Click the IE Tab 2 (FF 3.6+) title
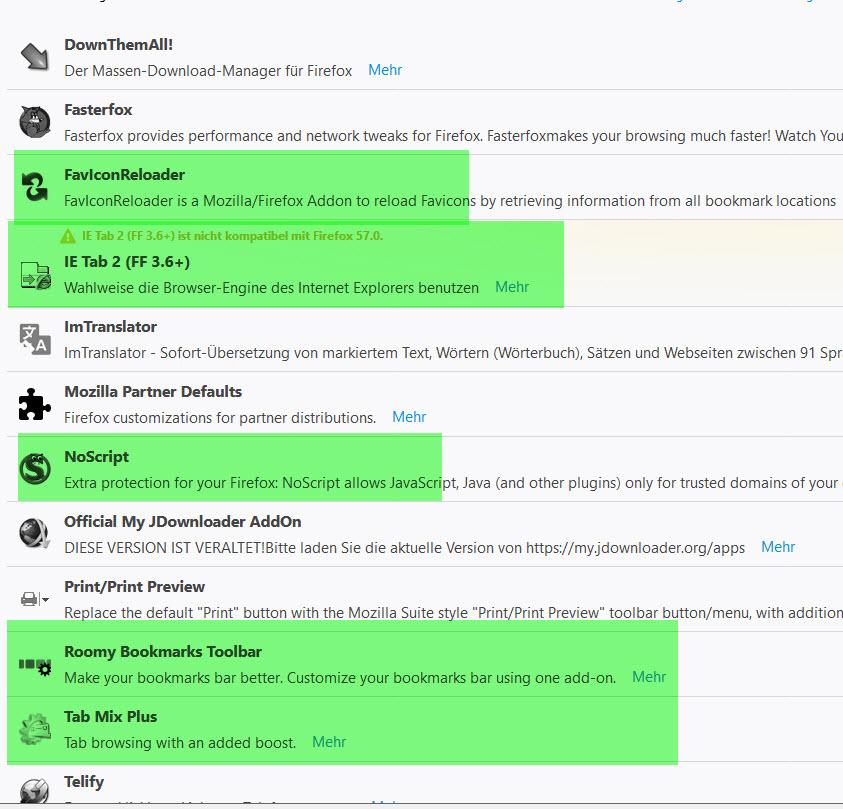This screenshot has width=843, height=809. pyautogui.click(x=127, y=262)
